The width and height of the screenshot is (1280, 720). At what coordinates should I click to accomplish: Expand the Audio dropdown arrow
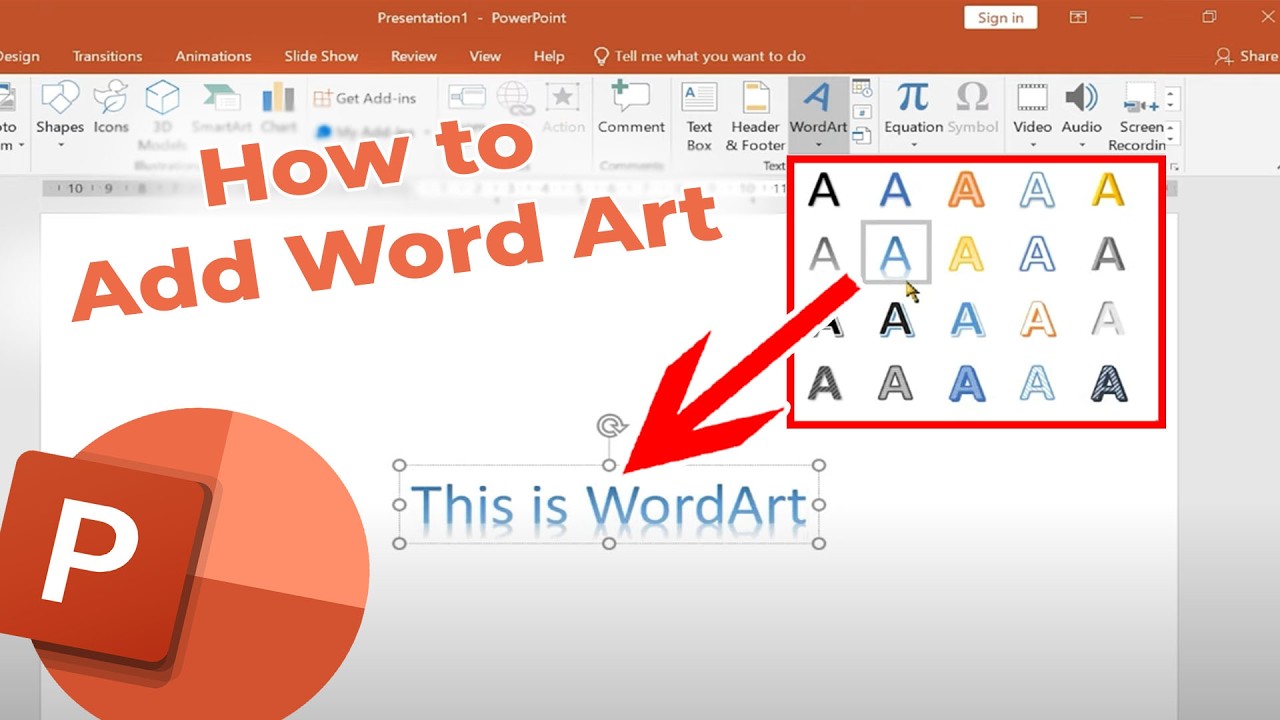[x=1081, y=146]
